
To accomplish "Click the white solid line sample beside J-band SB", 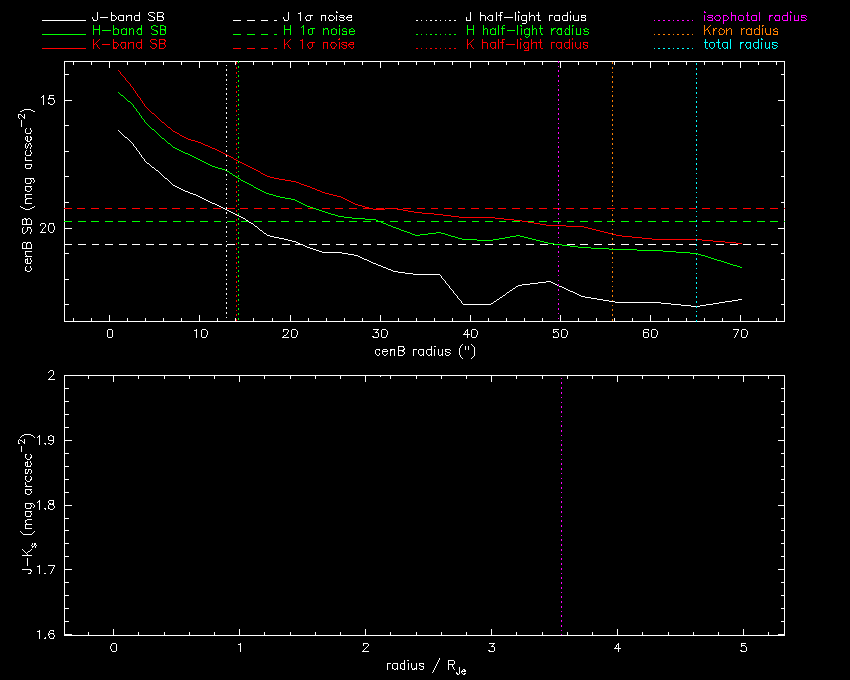I will [x=64, y=18].
